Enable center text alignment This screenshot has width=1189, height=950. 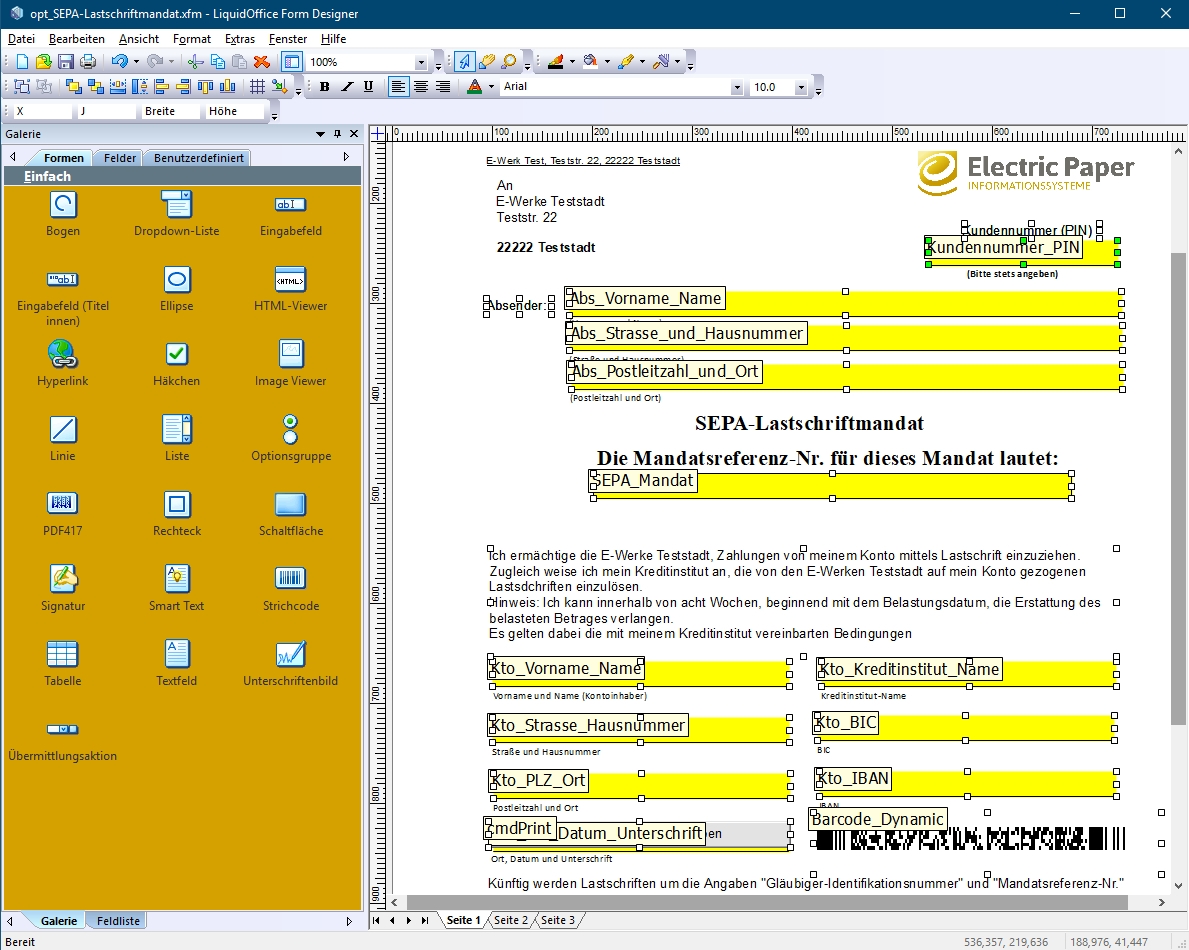(421, 86)
